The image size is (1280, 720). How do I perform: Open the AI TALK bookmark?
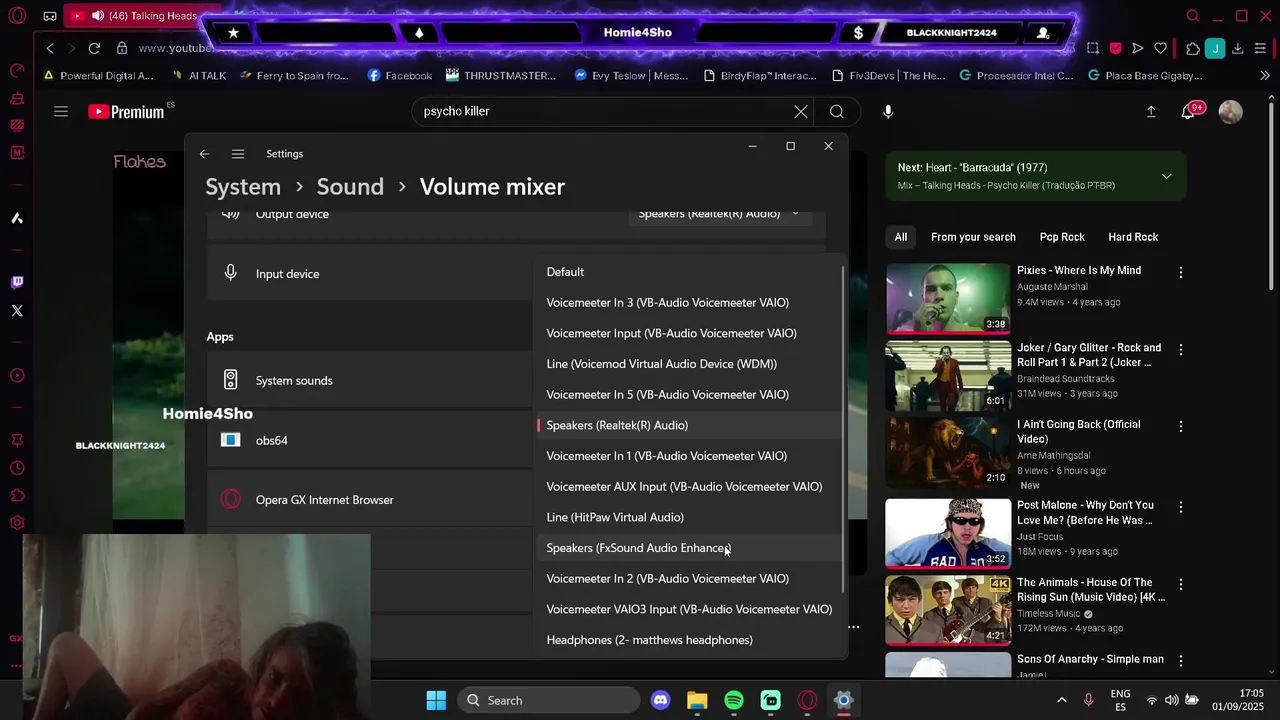199,76
